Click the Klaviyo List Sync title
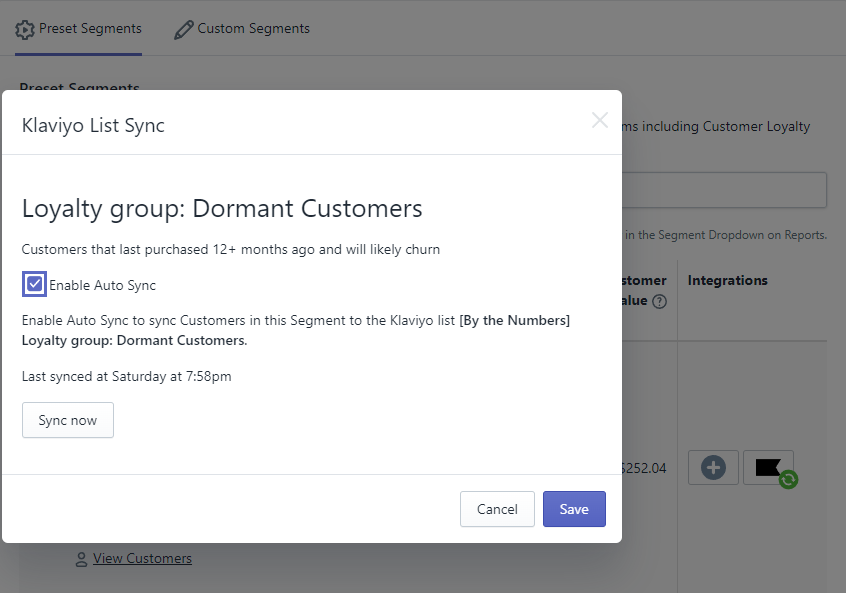Image resolution: width=846 pixels, height=593 pixels. coord(93,125)
